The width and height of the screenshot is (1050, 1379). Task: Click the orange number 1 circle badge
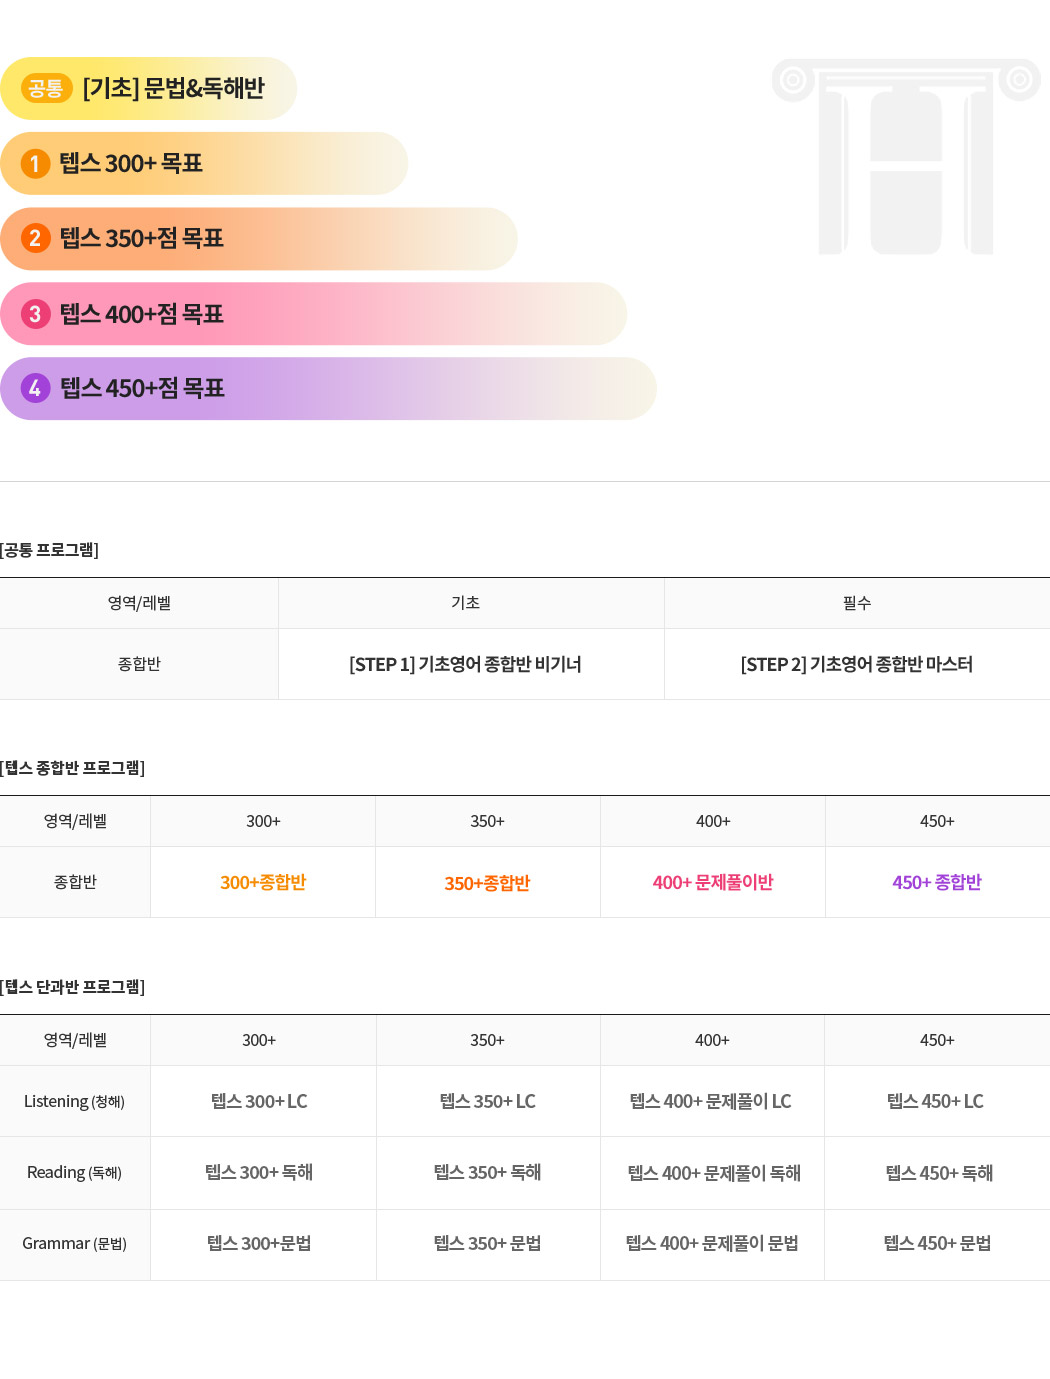[35, 163]
